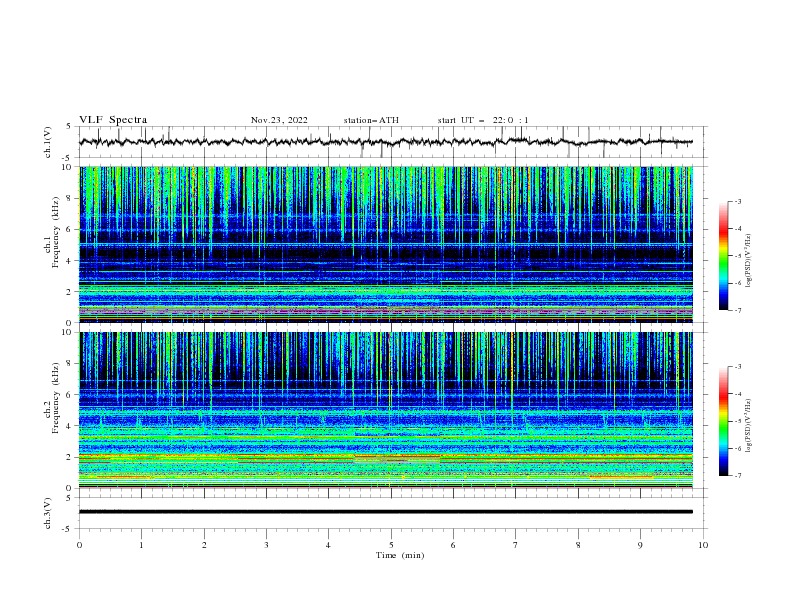Click time axis tick label '5'

click(x=391, y=545)
